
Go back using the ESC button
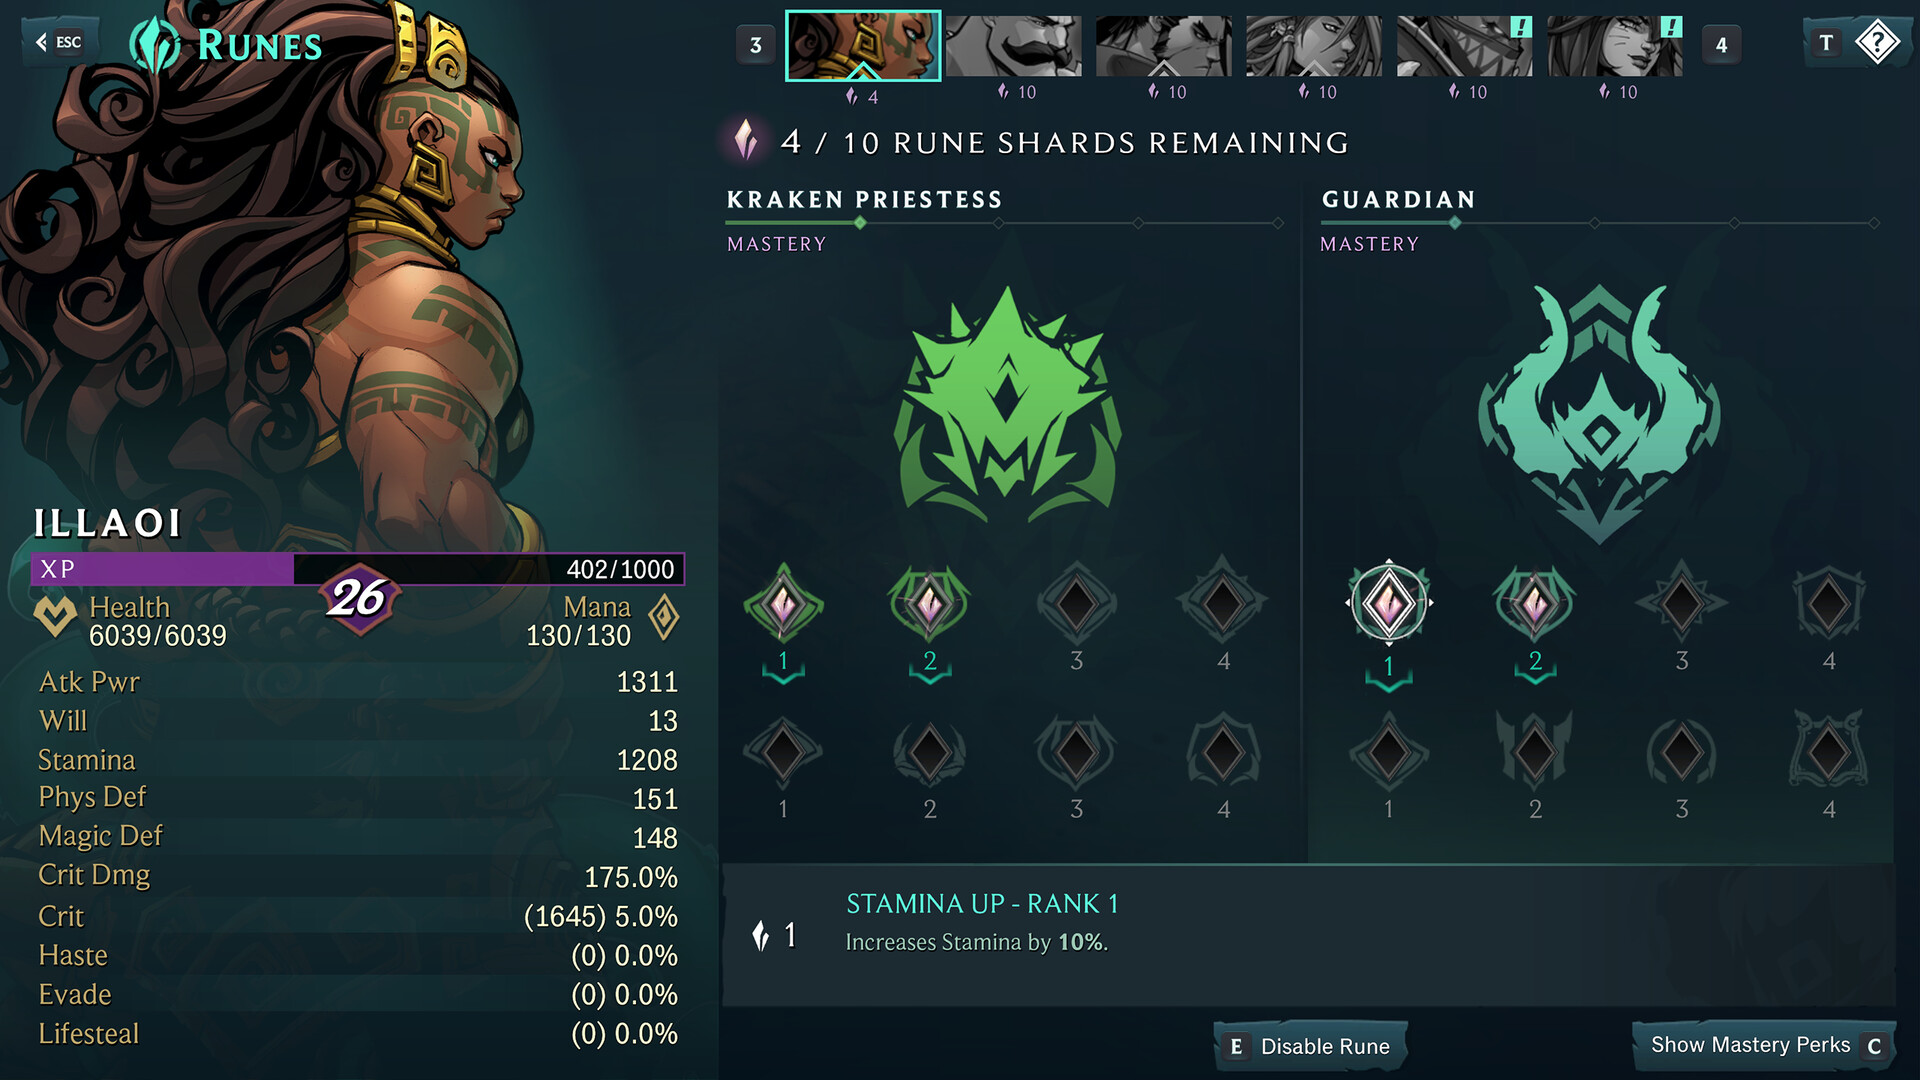coord(58,42)
